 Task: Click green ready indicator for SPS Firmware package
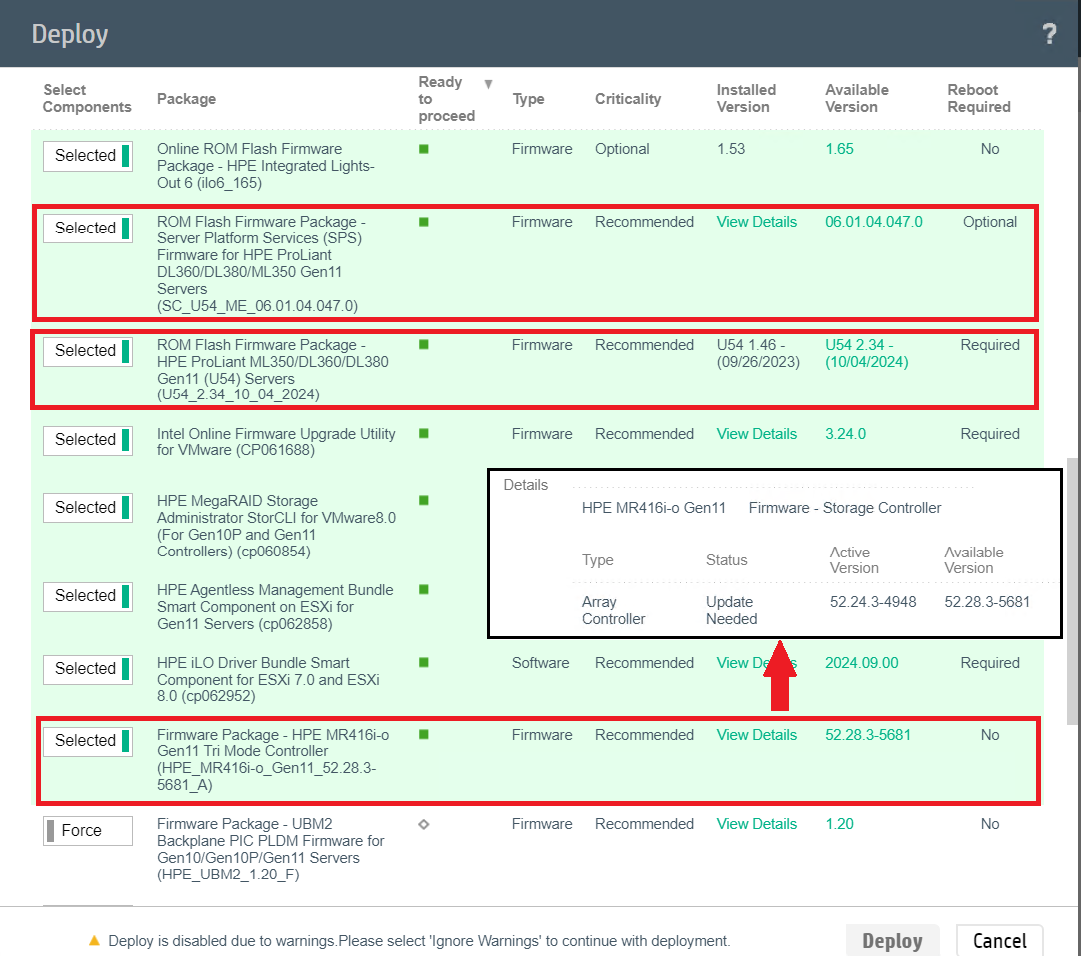[424, 222]
